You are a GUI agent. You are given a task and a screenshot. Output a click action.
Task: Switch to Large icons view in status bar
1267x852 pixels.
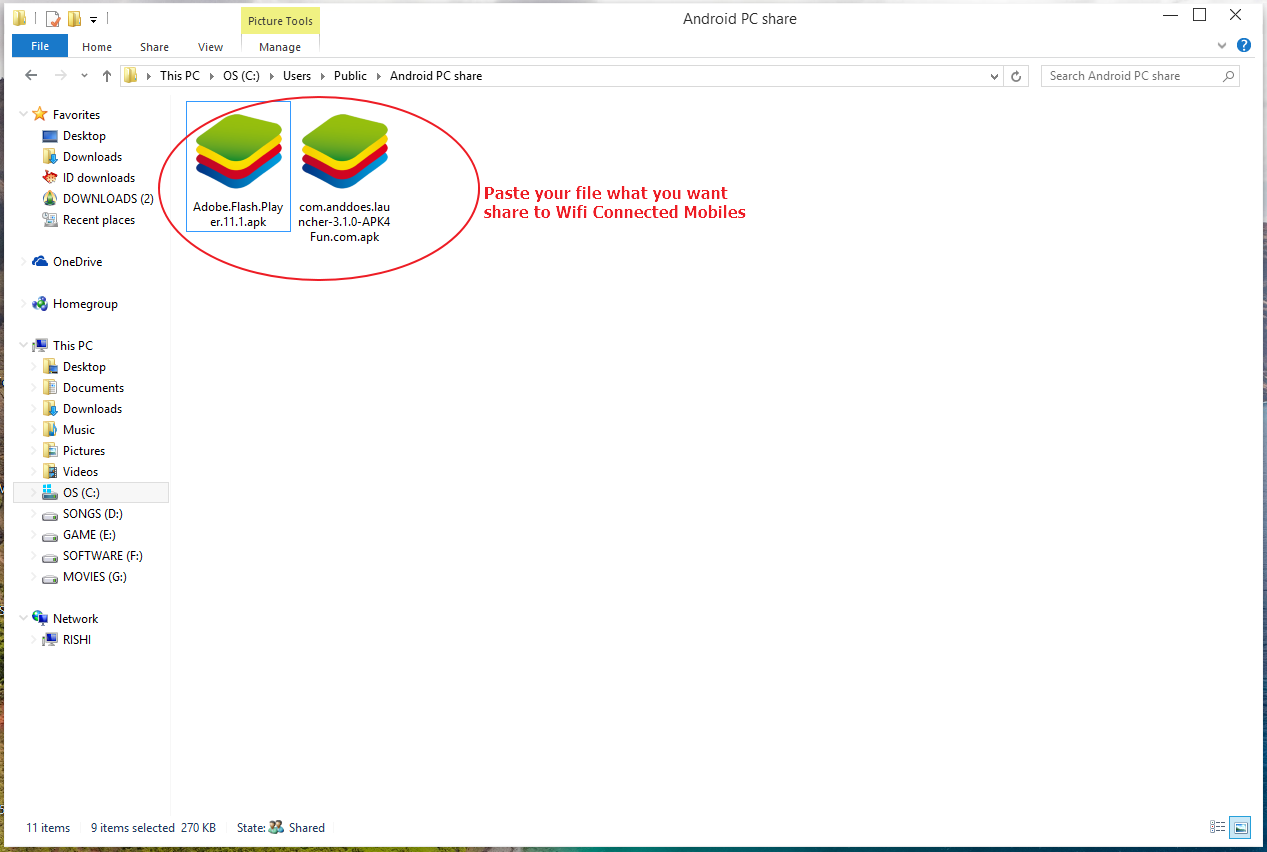[1240, 827]
